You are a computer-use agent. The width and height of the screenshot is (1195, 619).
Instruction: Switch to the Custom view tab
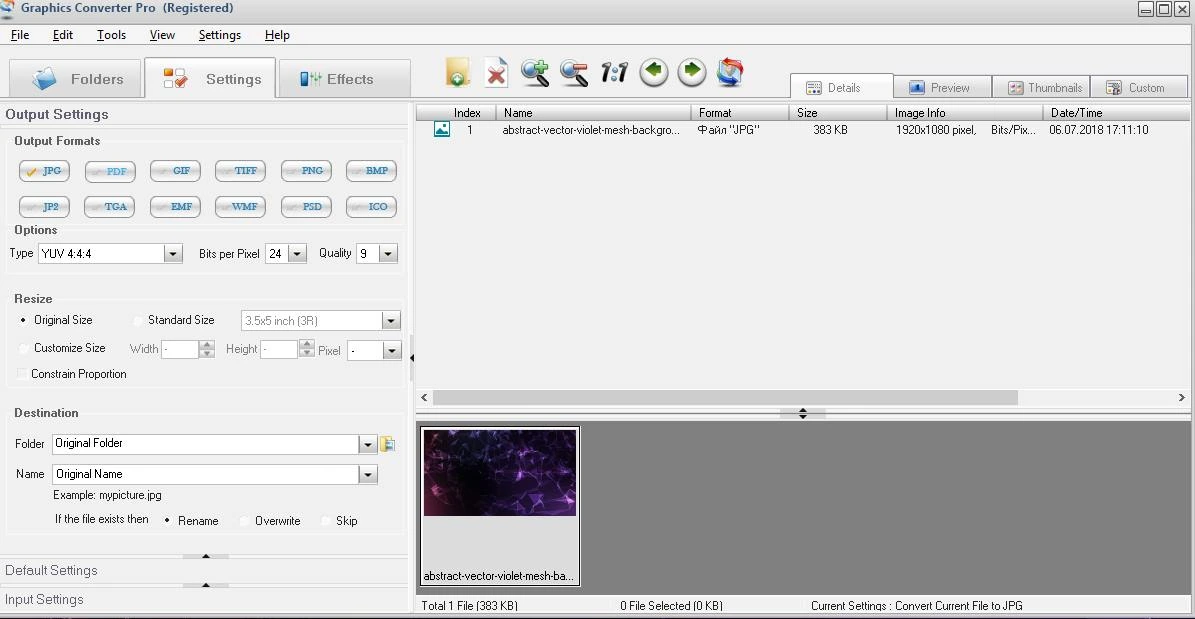click(1139, 87)
